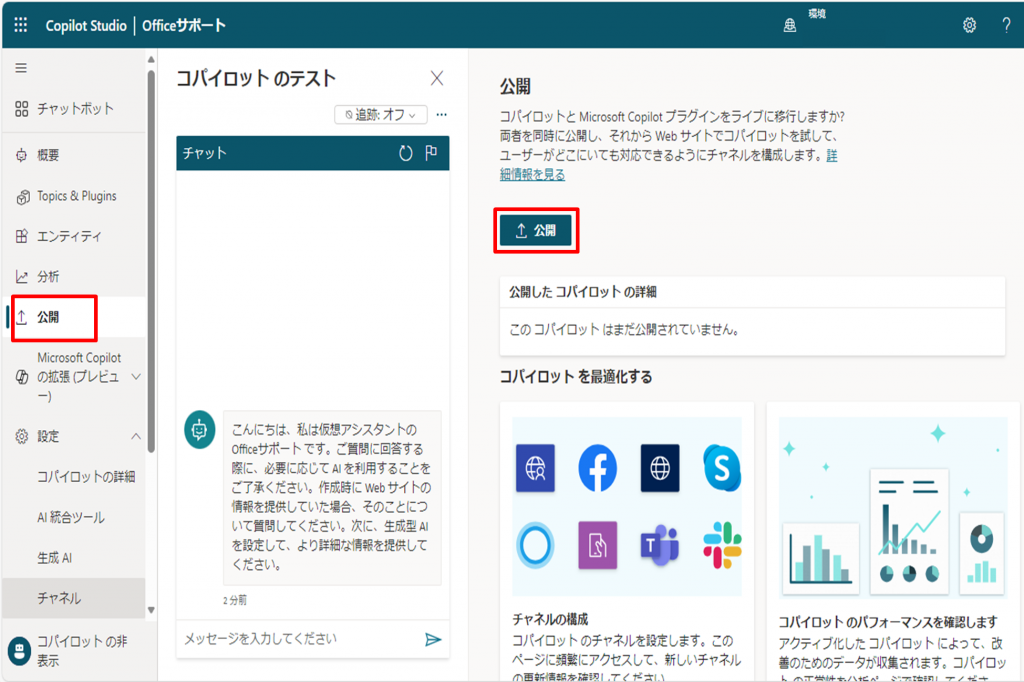Click the コパイロットのパフォーマンスを確認します heading
This screenshot has height=682, width=1024.
coord(888,622)
